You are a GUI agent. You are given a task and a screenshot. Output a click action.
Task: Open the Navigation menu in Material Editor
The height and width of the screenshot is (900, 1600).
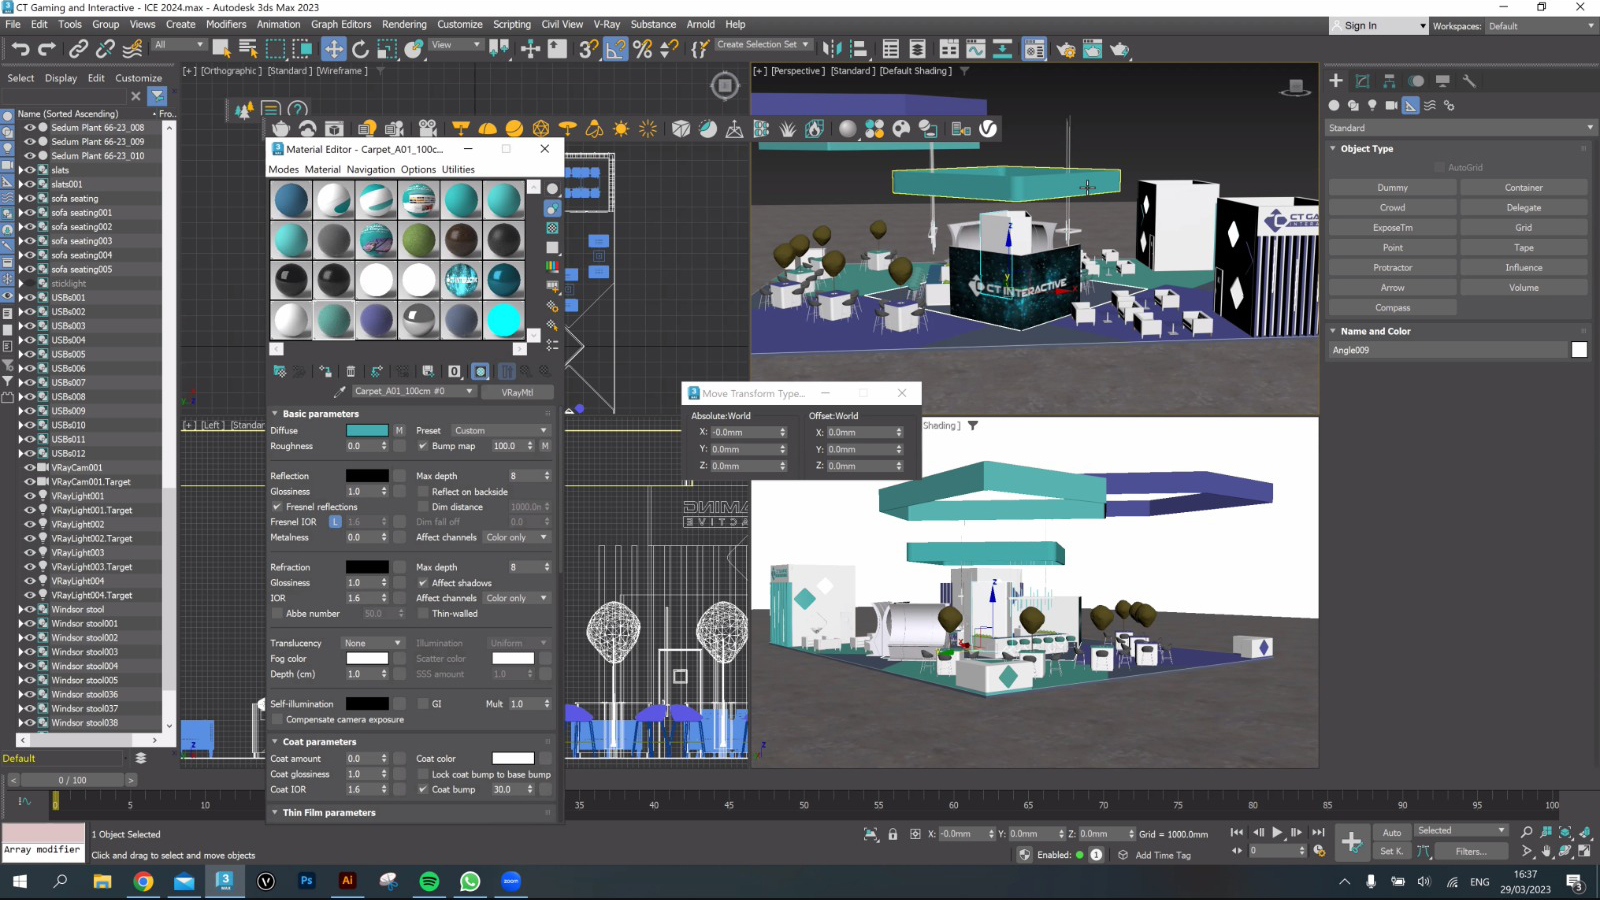(370, 170)
